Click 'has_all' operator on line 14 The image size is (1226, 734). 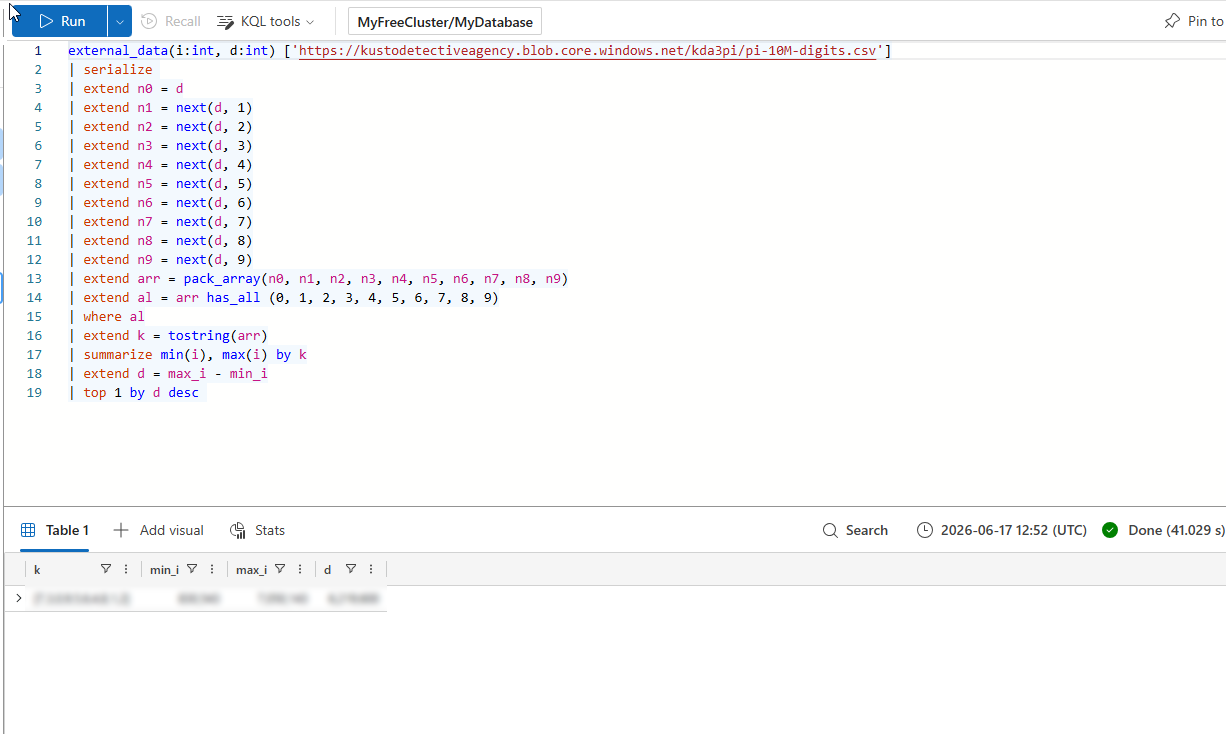pyautogui.click(x=234, y=298)
